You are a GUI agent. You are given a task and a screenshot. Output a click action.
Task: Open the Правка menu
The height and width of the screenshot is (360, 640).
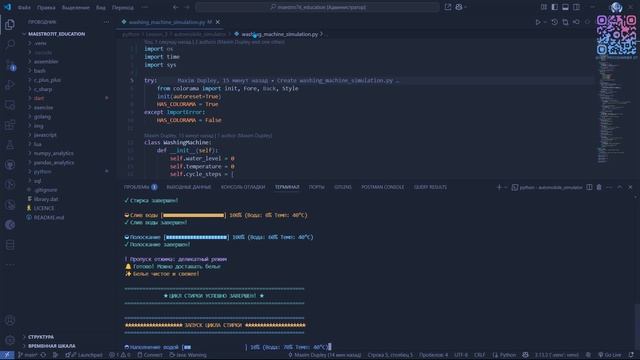[46, 7]
